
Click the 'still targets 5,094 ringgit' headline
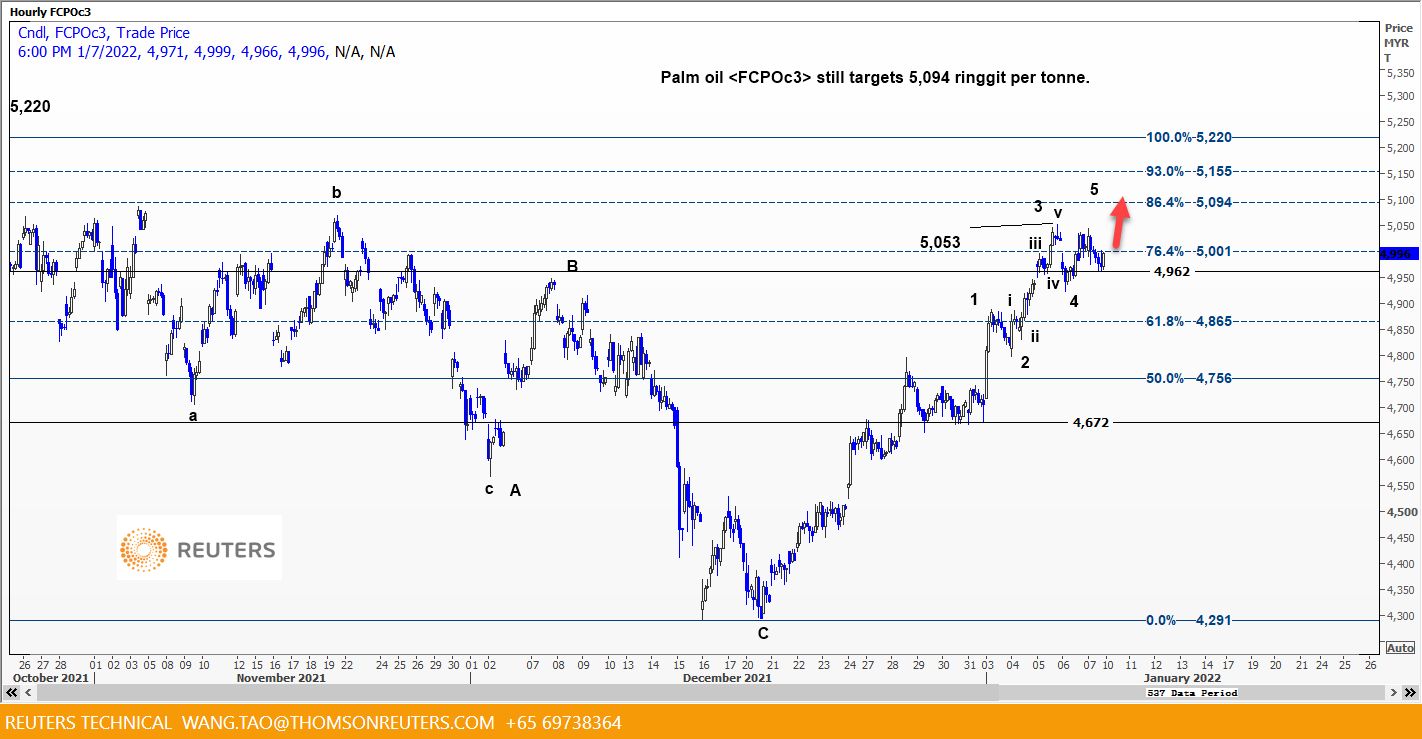coord(875,77)
